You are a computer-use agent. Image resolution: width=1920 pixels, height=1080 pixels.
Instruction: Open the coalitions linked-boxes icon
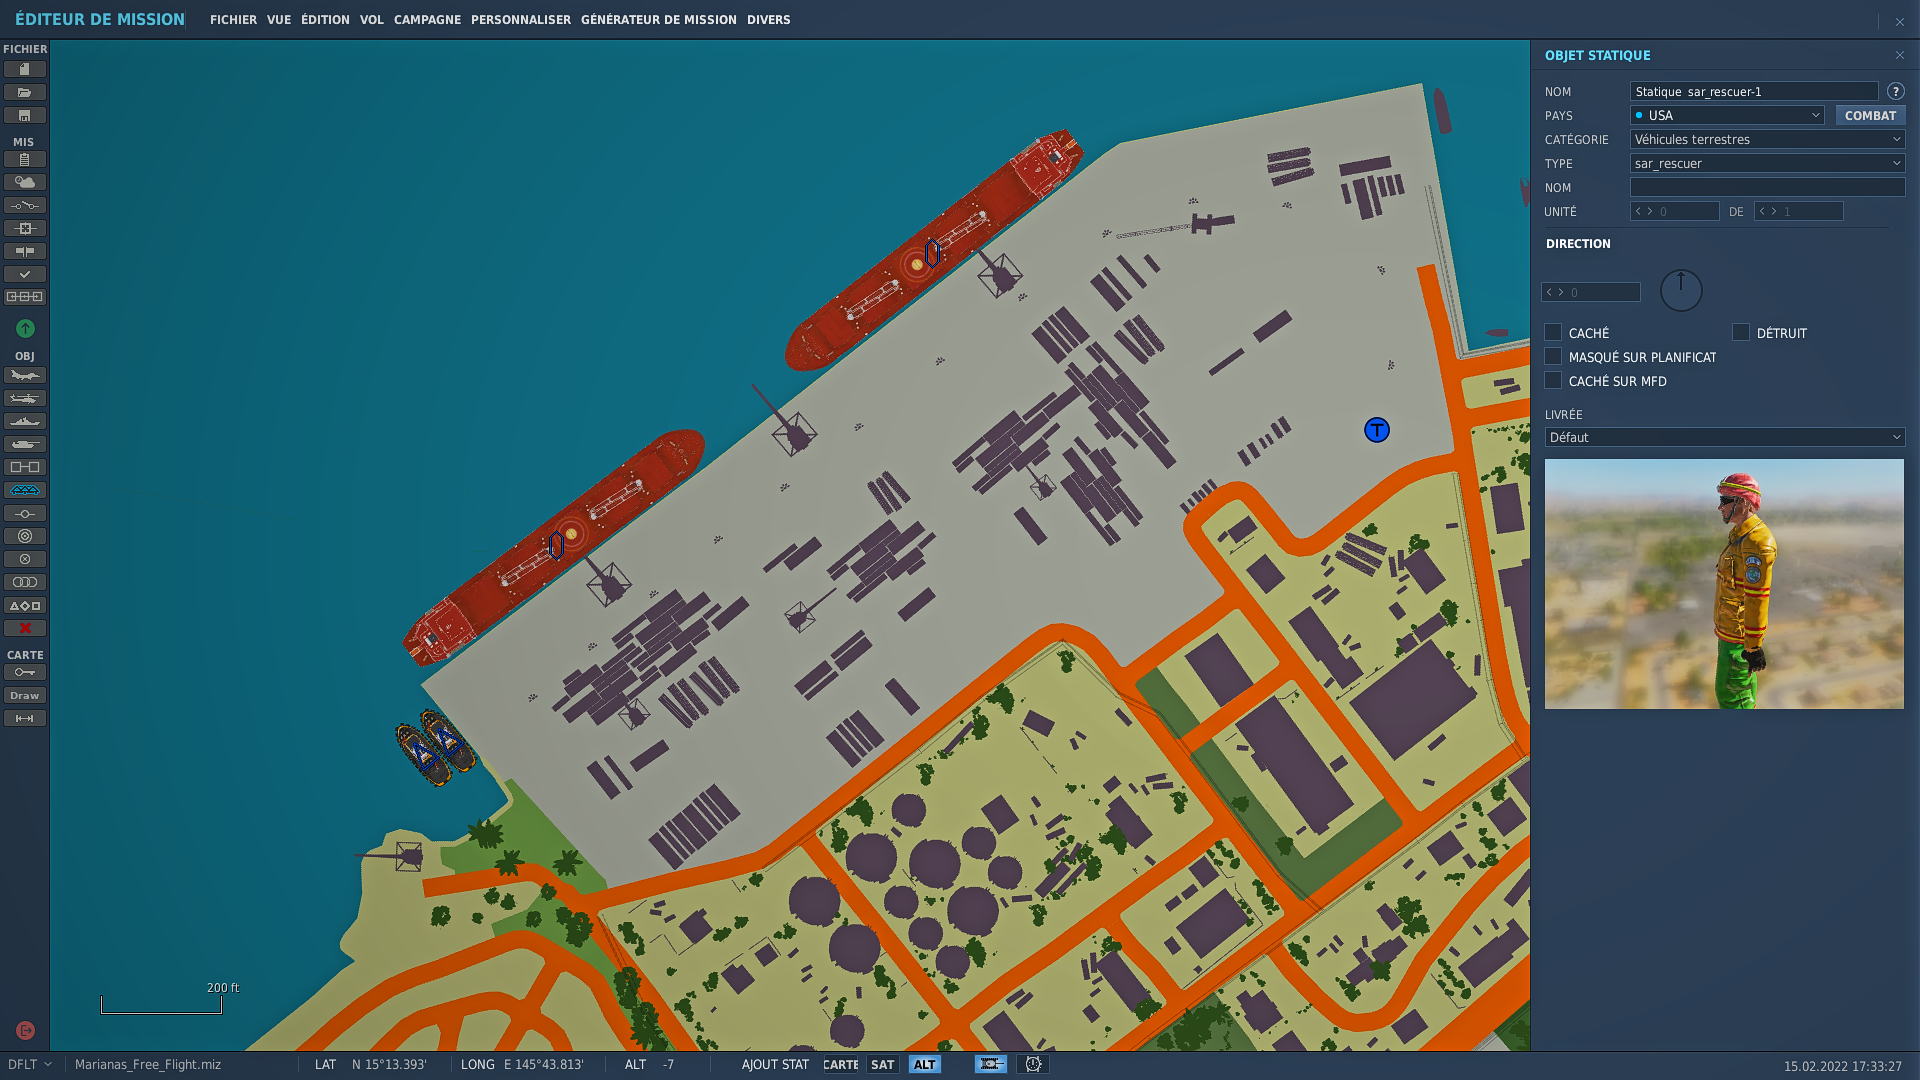tap(25, 297)
